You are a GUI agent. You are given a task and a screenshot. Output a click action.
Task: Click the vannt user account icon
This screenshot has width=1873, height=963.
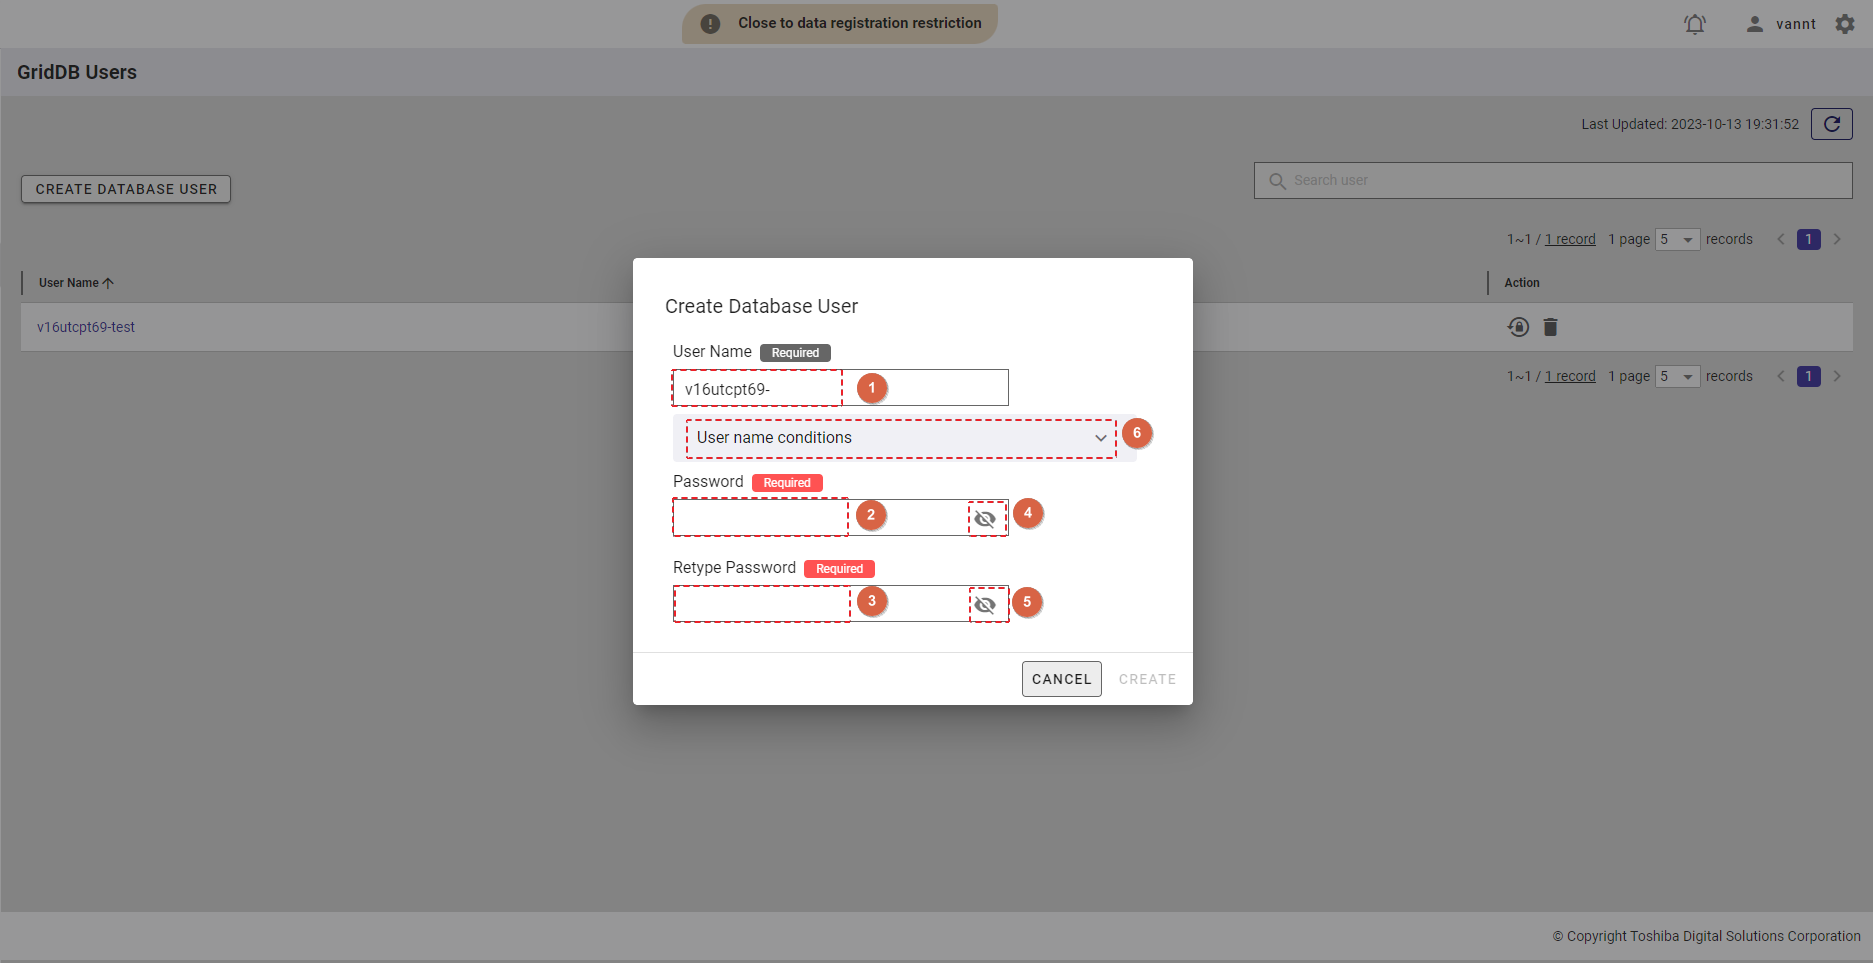click(1754, 24)
